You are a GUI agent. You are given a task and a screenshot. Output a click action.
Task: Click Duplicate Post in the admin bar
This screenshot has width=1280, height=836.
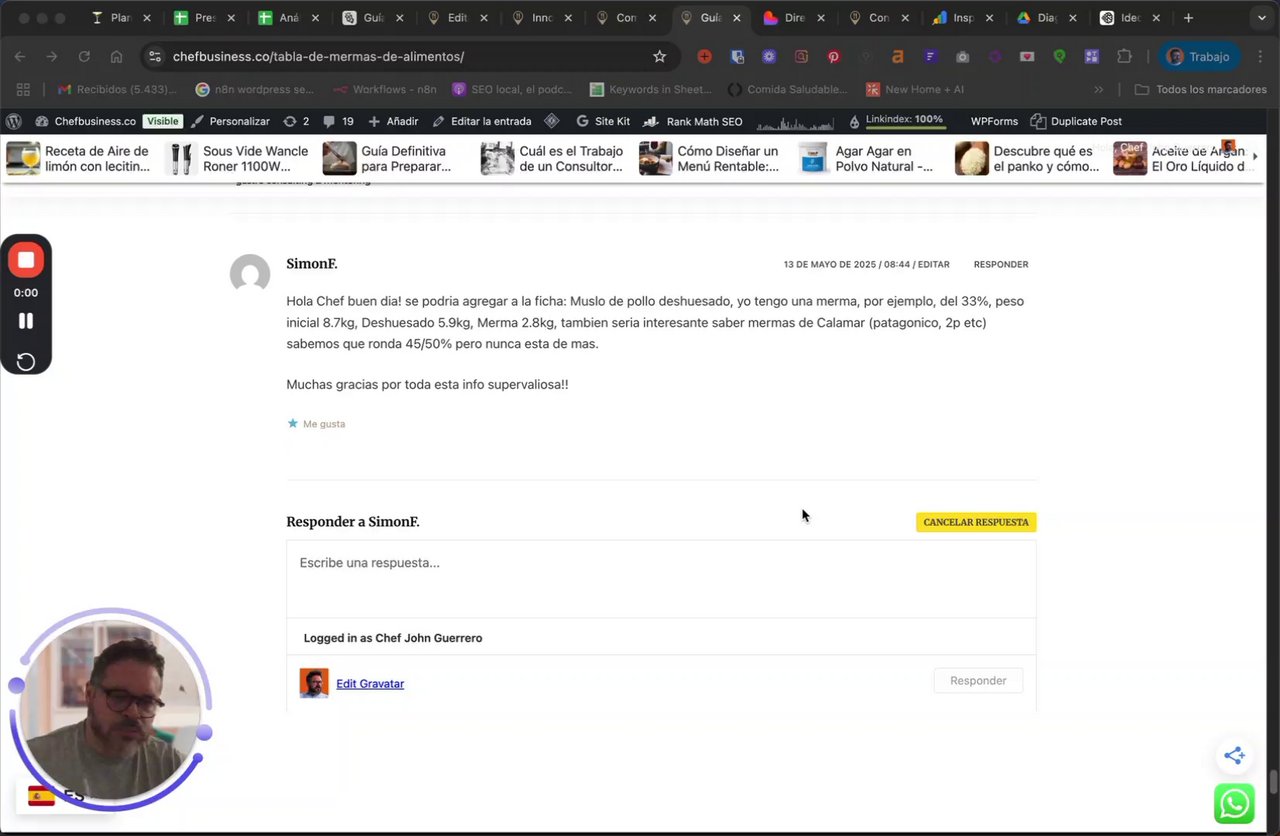click(x=1076, y=121)
